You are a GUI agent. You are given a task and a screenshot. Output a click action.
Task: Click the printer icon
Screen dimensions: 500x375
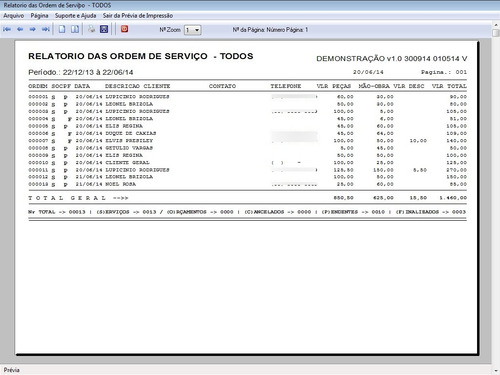pos(91,29)
